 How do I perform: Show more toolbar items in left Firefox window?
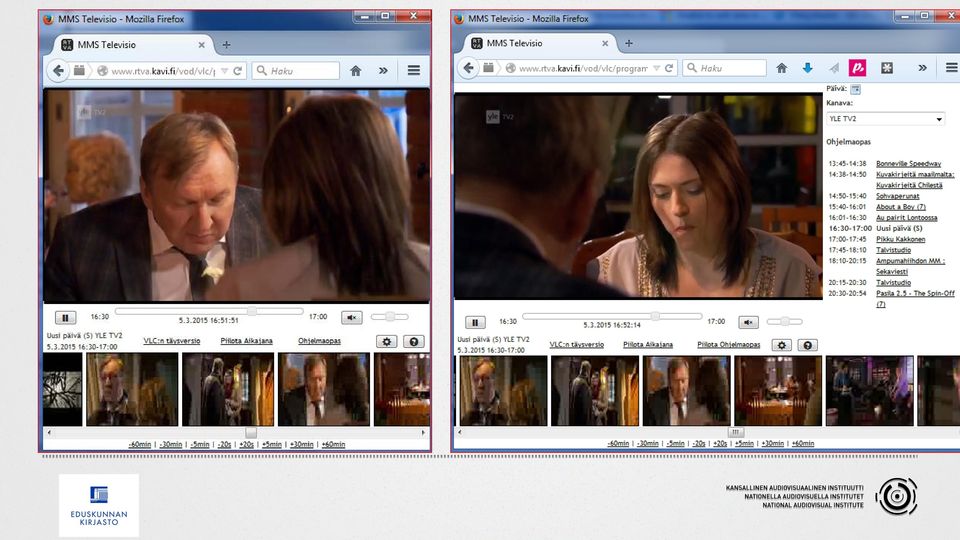click(383, 71)
